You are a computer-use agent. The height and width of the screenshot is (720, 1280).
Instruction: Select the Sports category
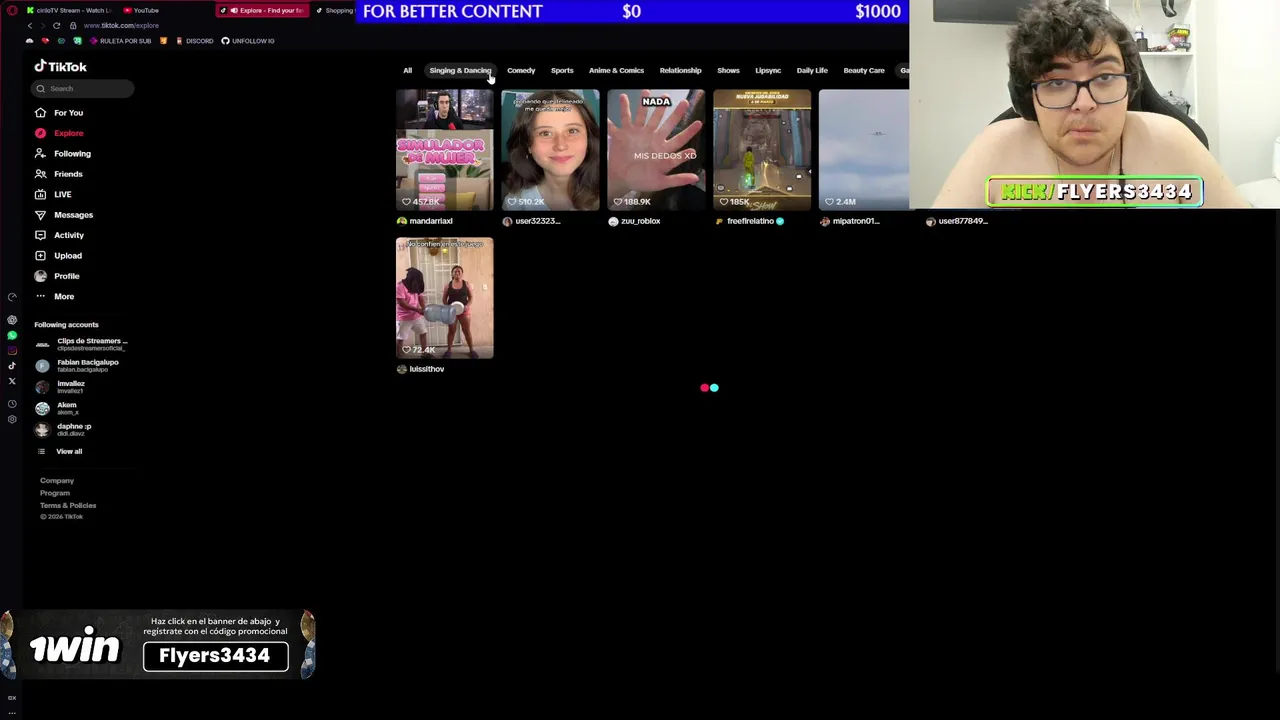click(562, 70)
